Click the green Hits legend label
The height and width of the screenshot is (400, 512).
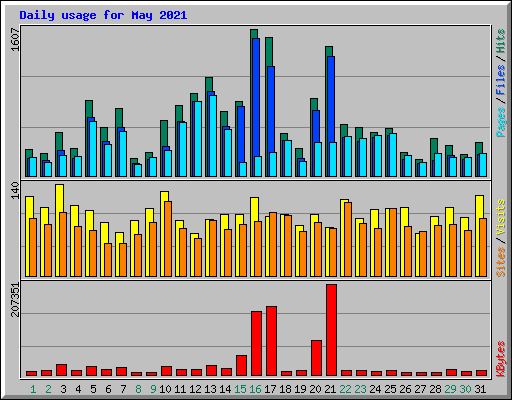[x=501, y=41]
